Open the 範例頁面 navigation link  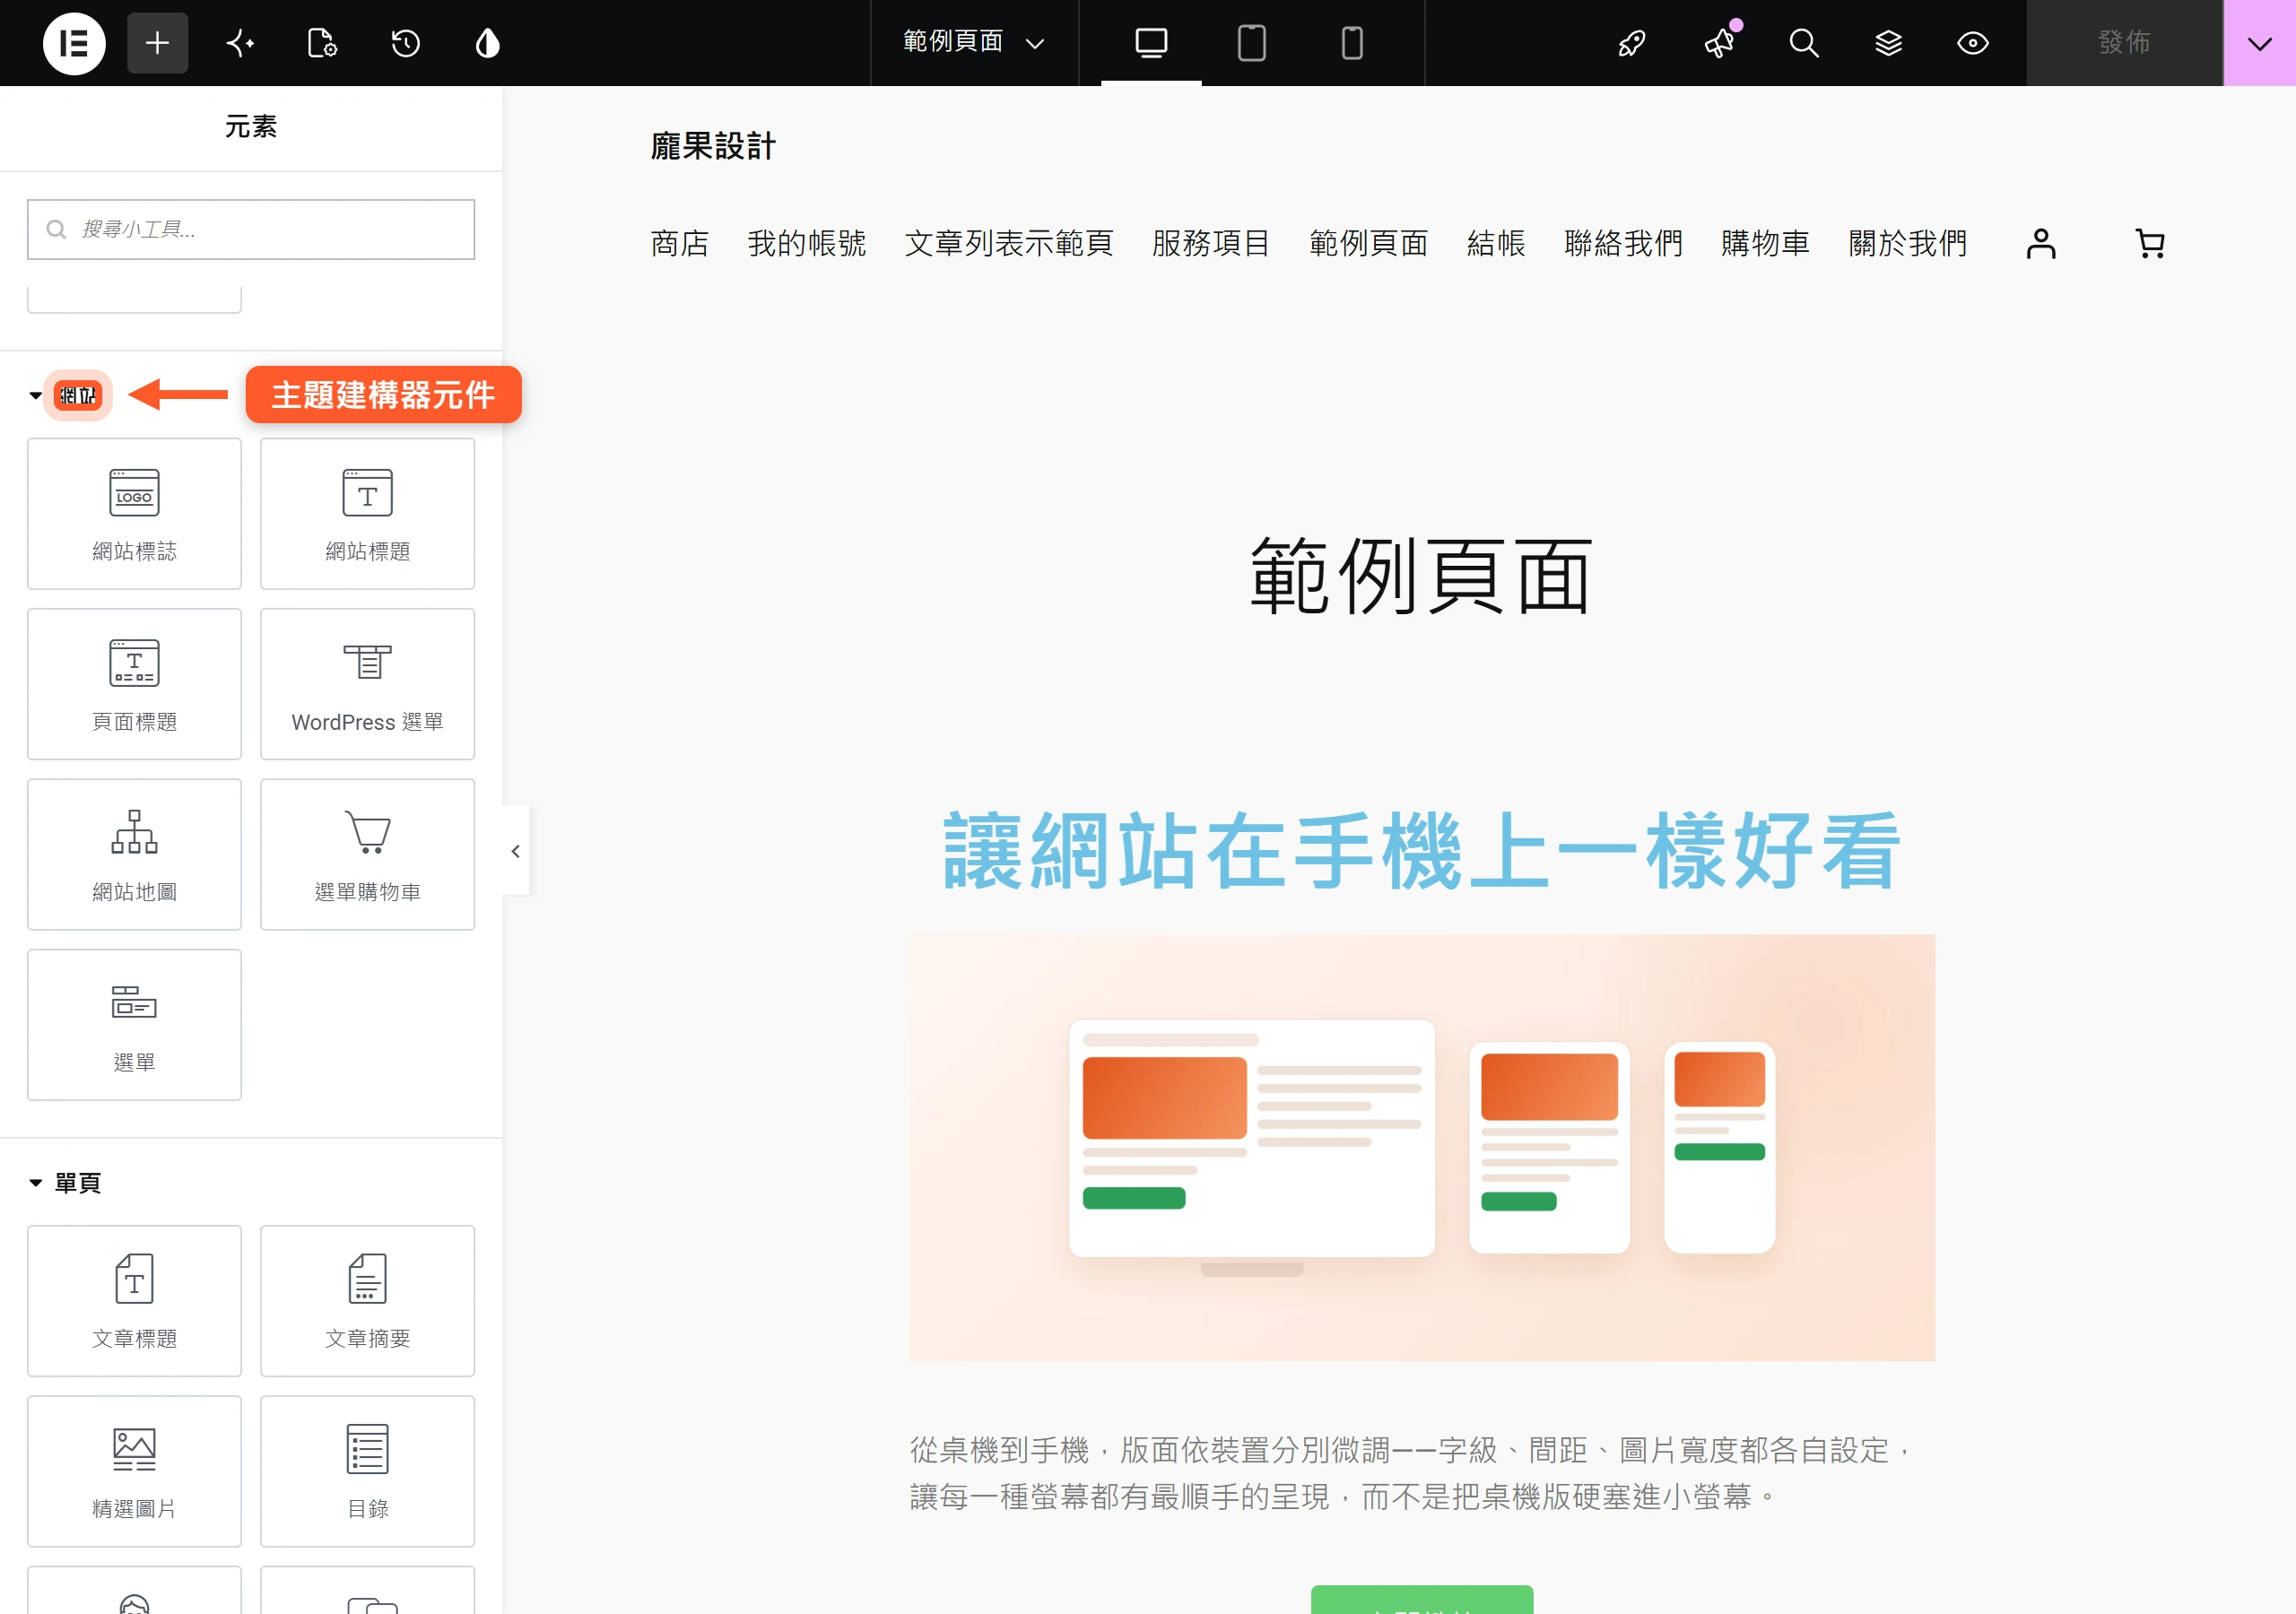[x=1368, y=243]
